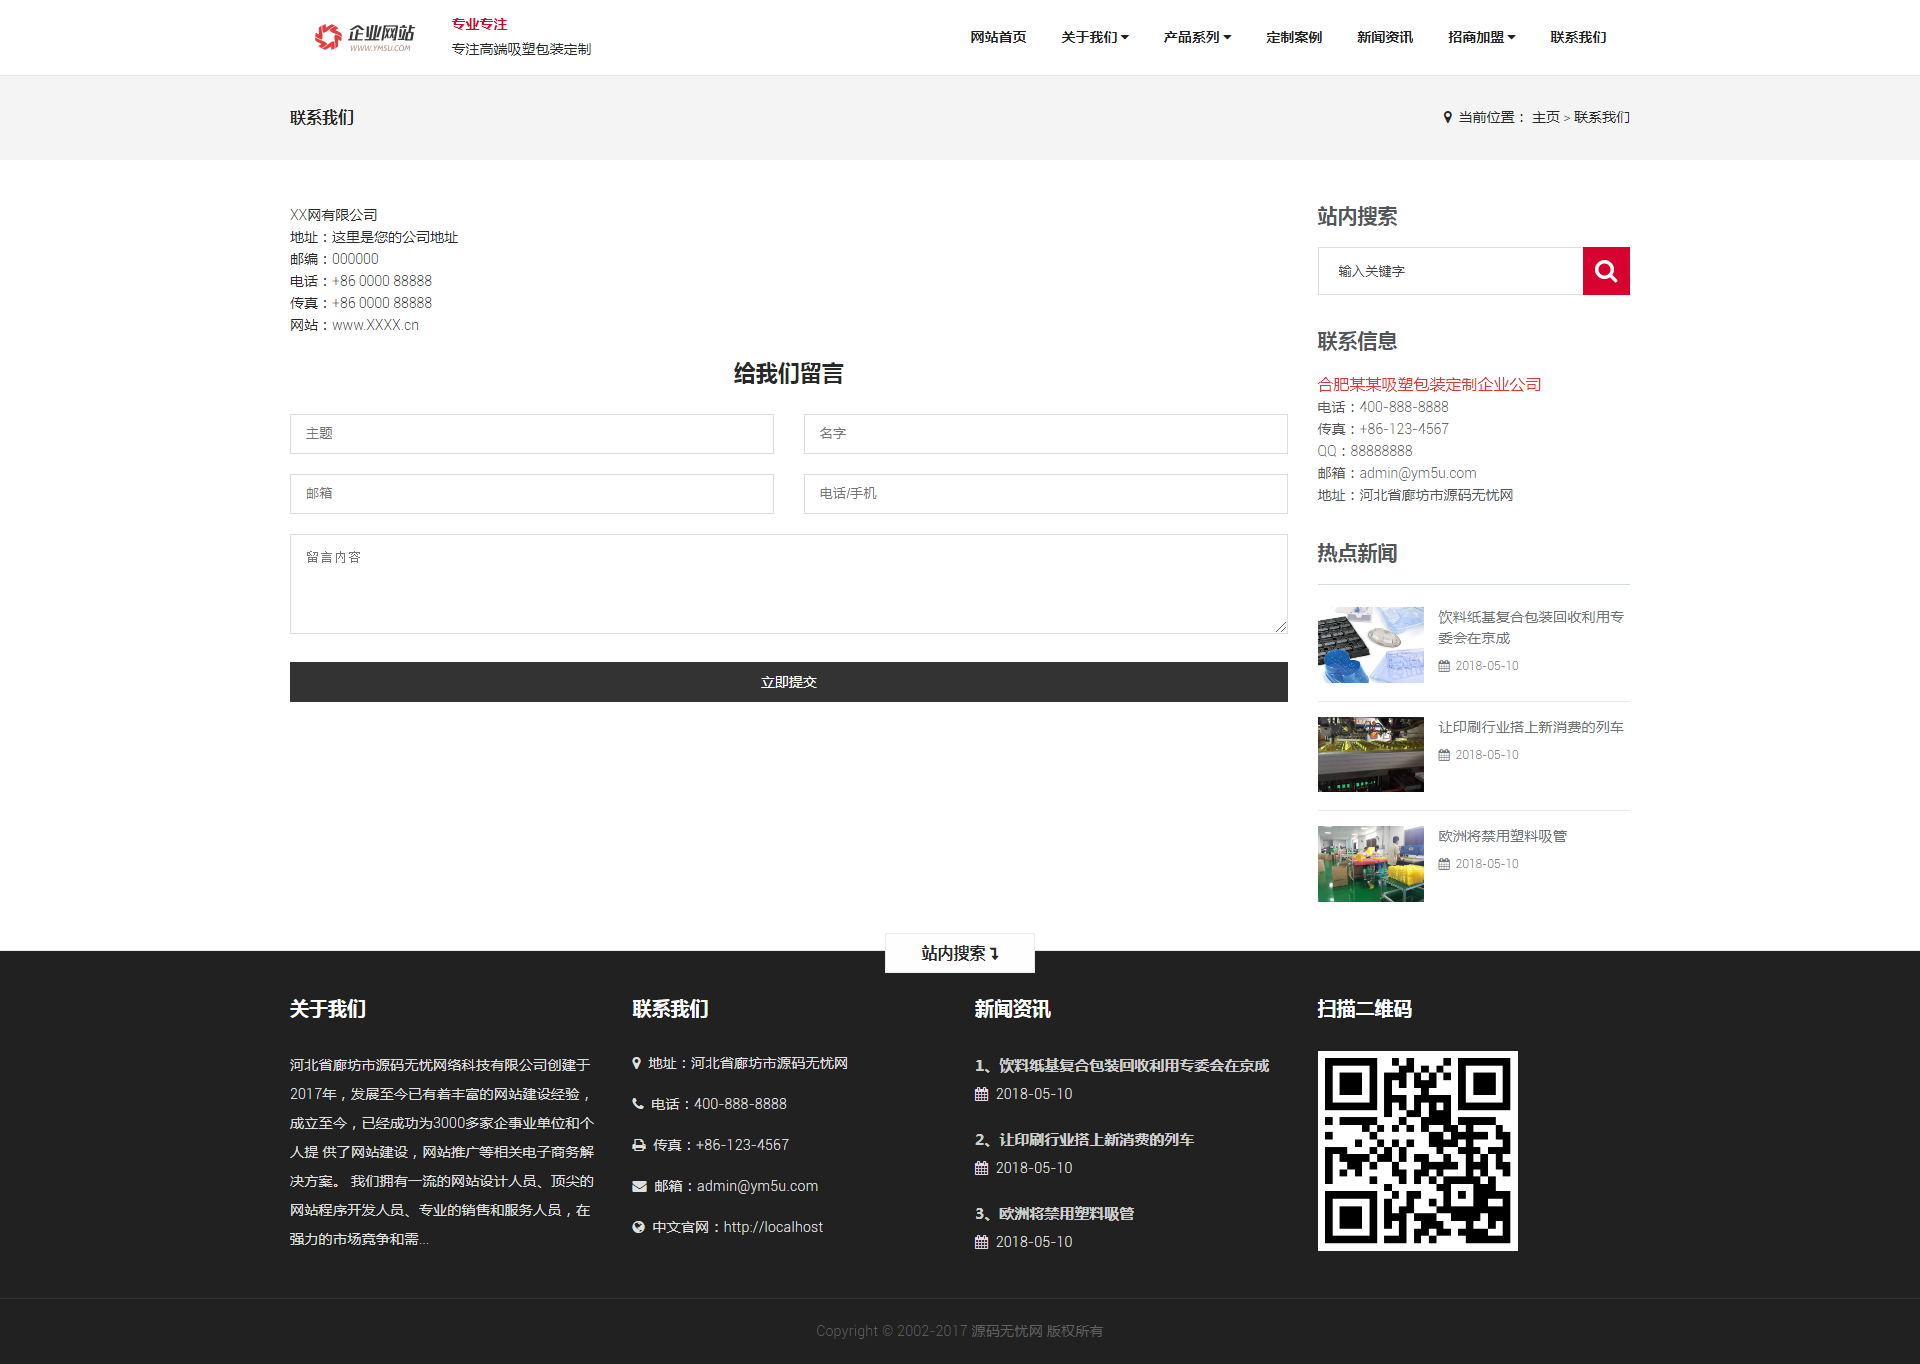Image resolution: width=1920 pixels, height=1364 pixels.
Task: Click the 主页 breadcrumb link
Action: 1545,117
